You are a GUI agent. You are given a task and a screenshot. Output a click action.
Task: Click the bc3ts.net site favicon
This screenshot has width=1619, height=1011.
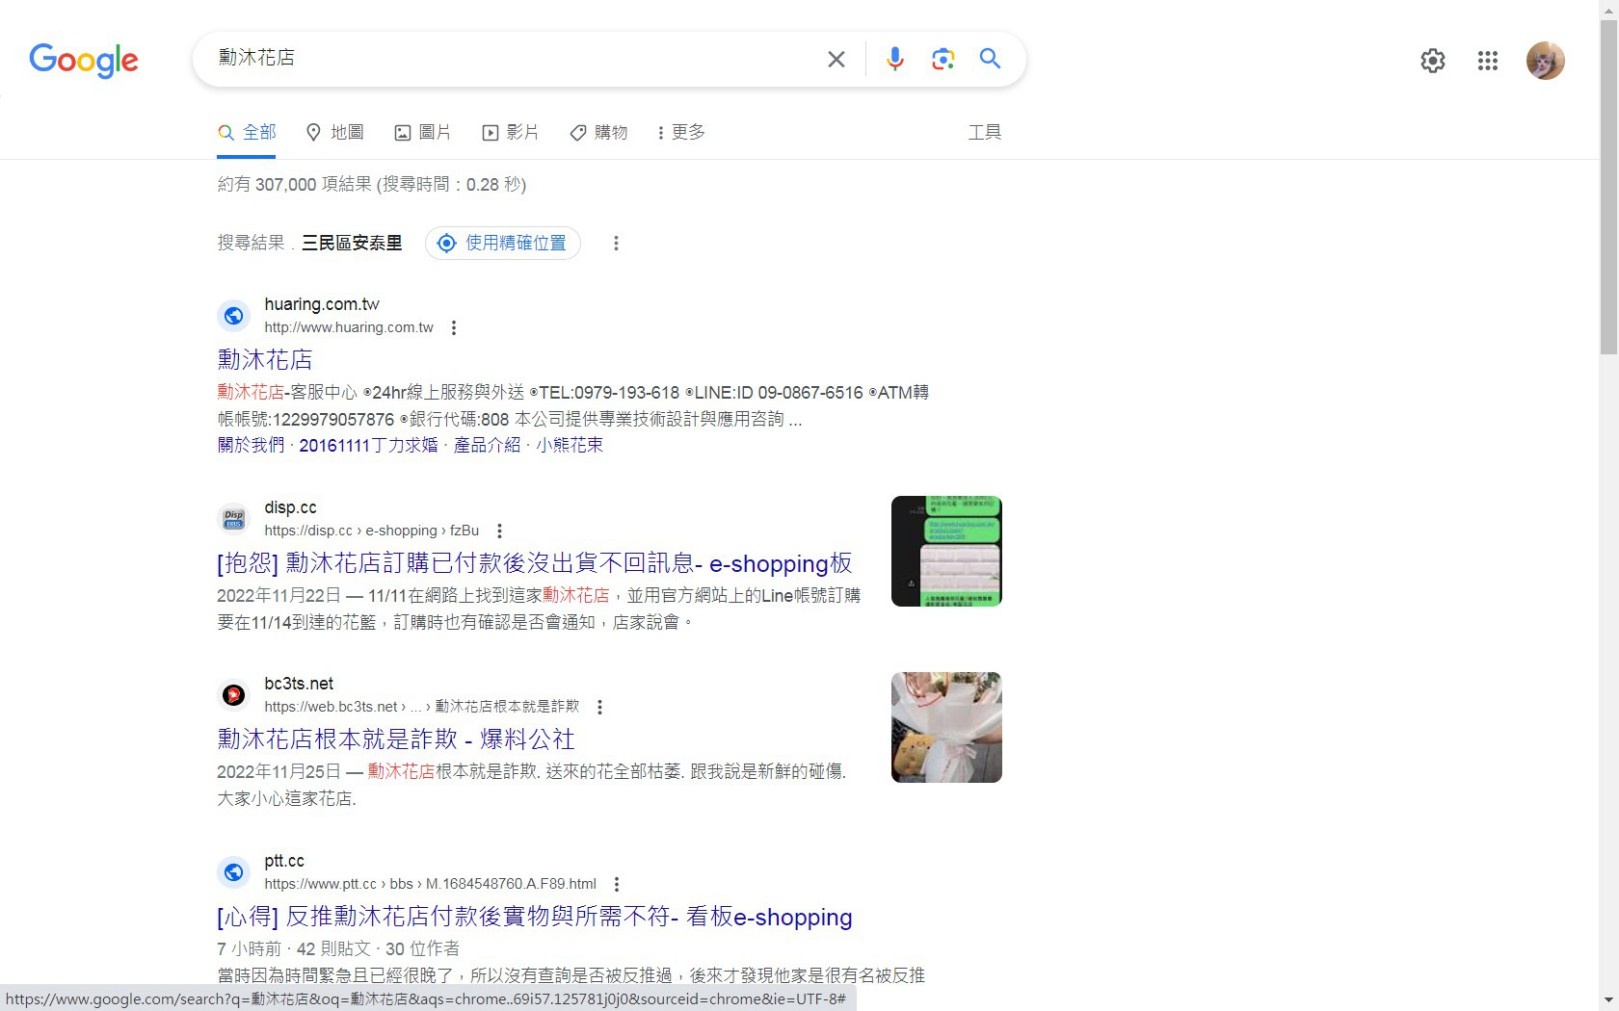(233, 695)
